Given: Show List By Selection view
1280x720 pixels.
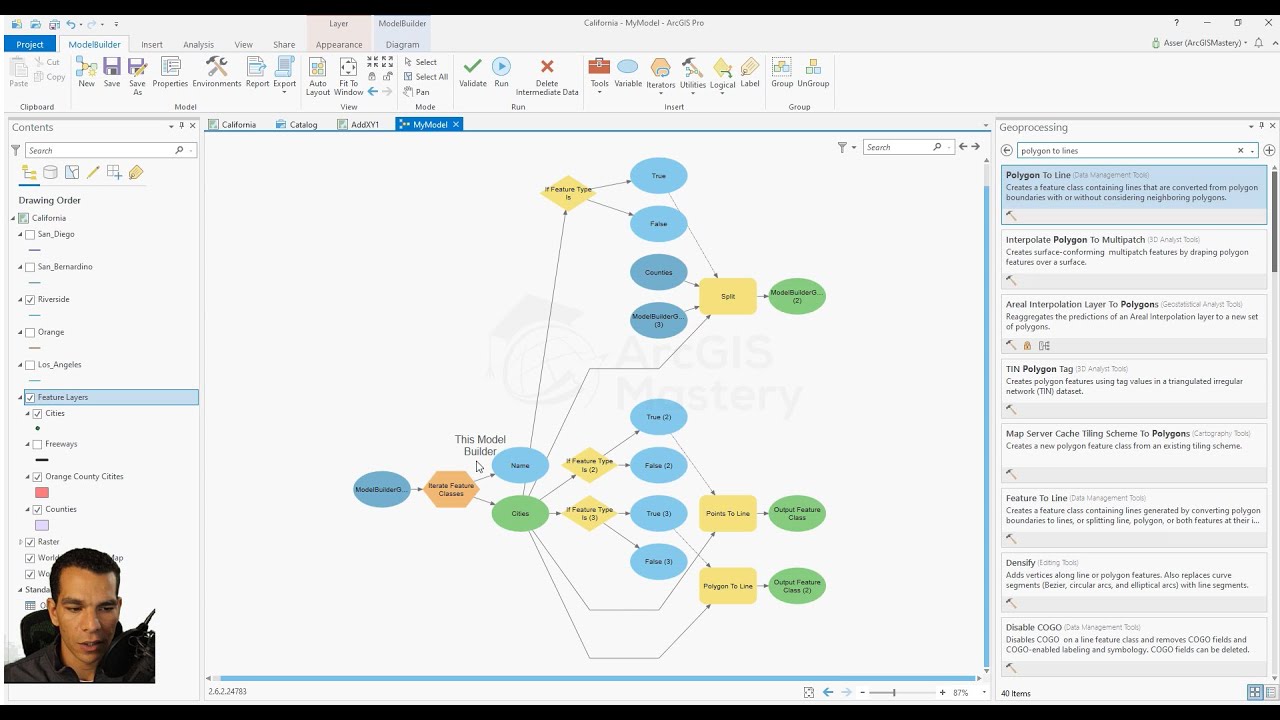Looking at the screenshot, I should coord(72,173).
